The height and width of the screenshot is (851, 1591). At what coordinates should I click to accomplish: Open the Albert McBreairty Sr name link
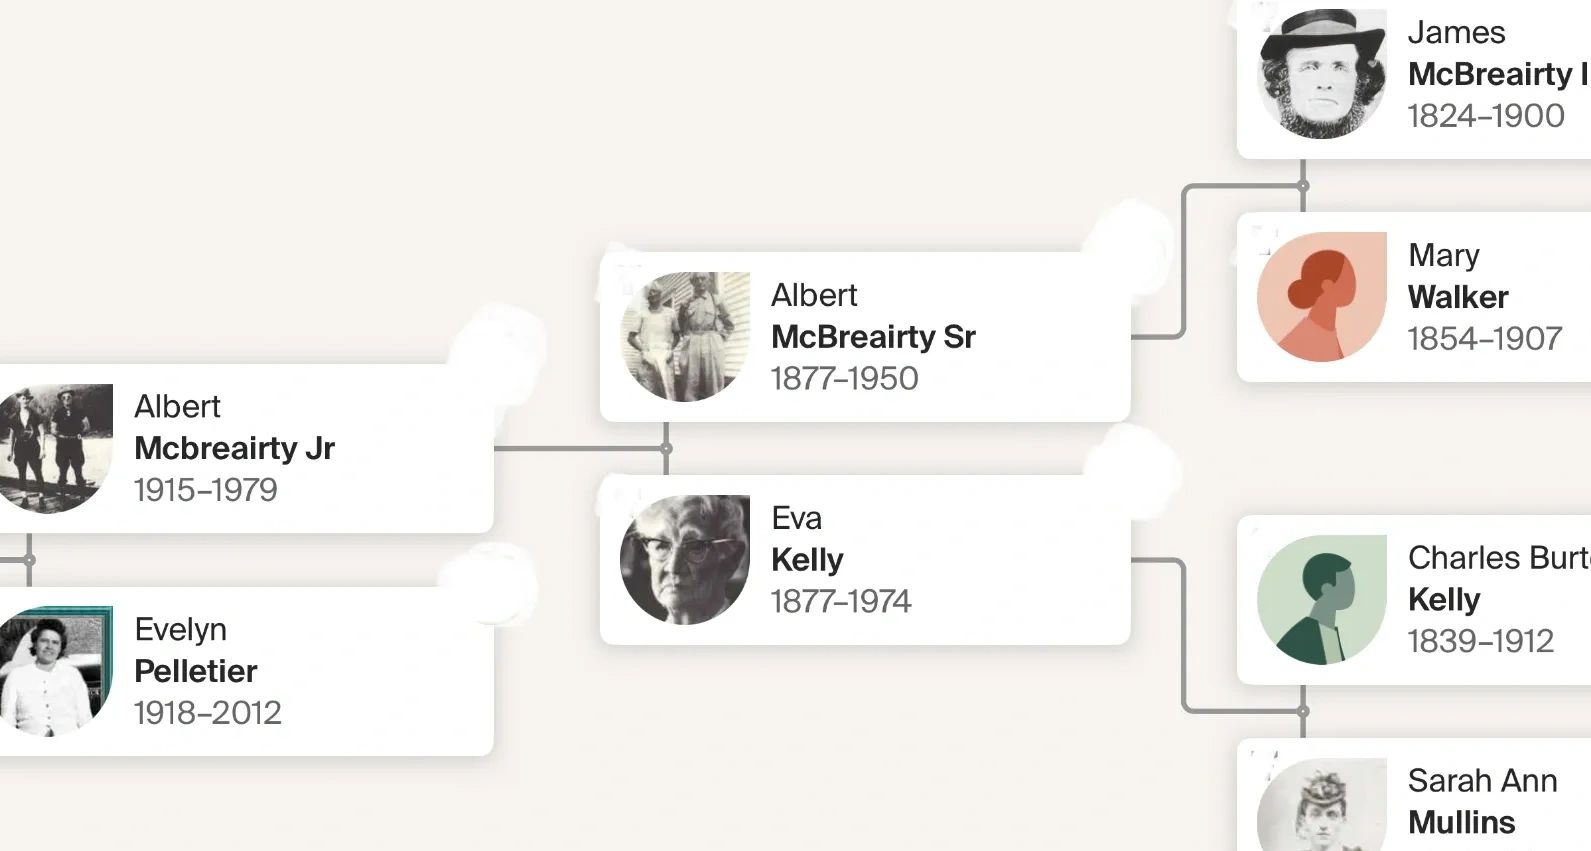pos(872,337)
